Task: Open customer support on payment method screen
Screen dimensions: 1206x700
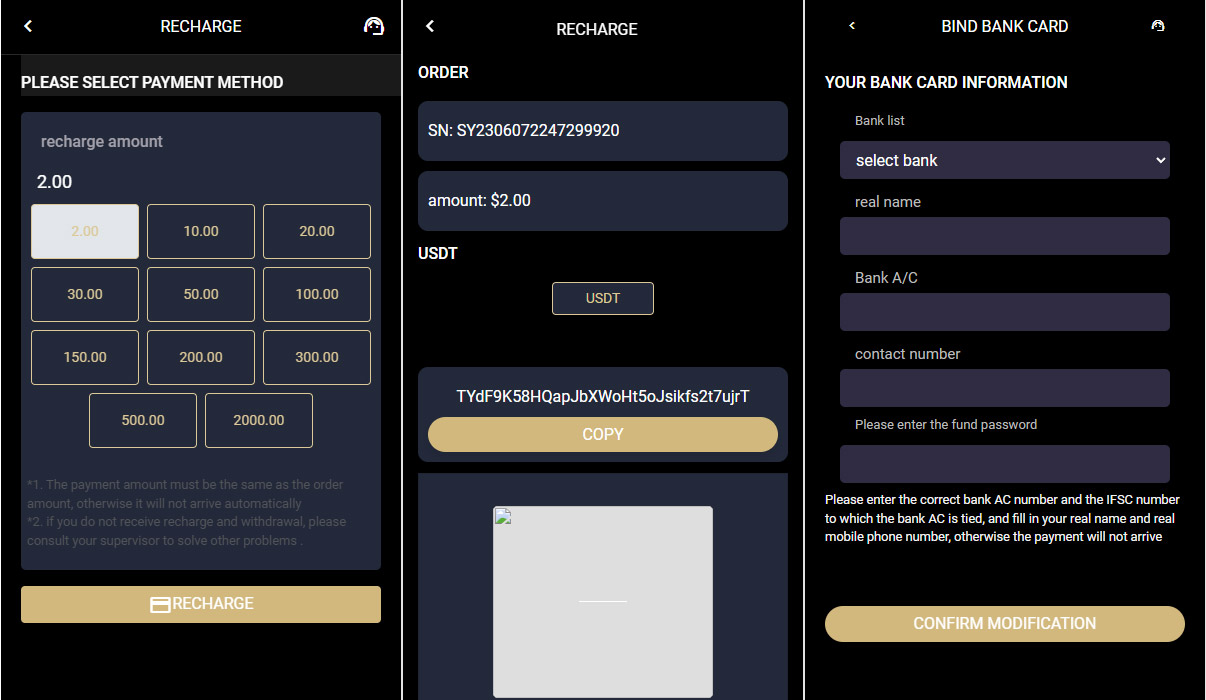Action: tap(373, 26)
